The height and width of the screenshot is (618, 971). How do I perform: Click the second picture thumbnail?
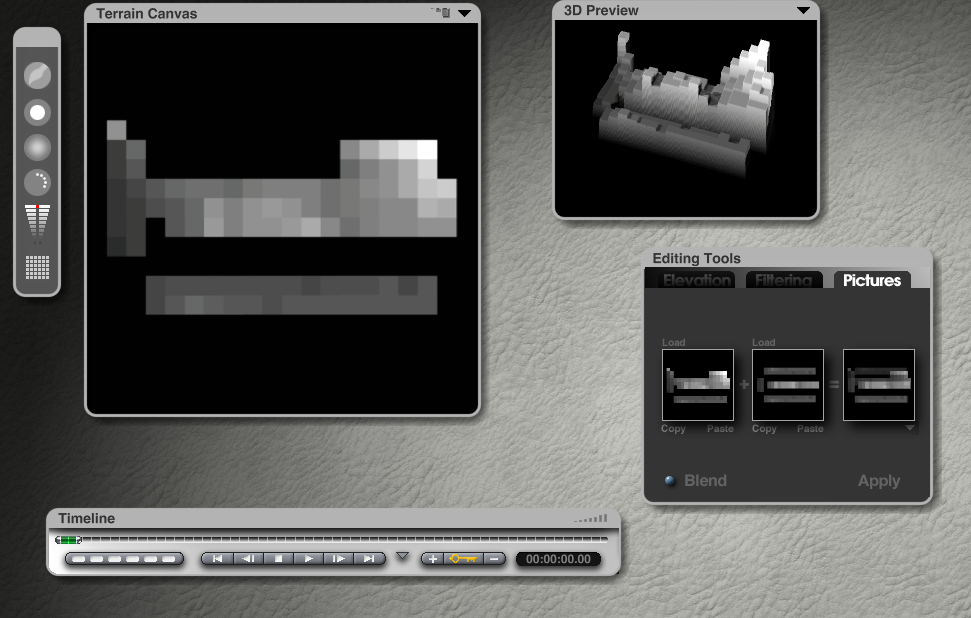(787, 385)
